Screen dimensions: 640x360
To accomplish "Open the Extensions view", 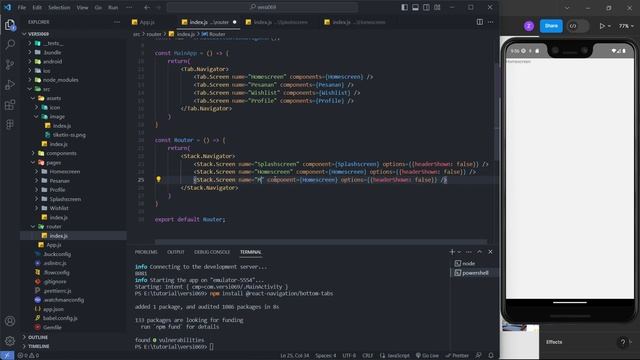I will [10, 104].
